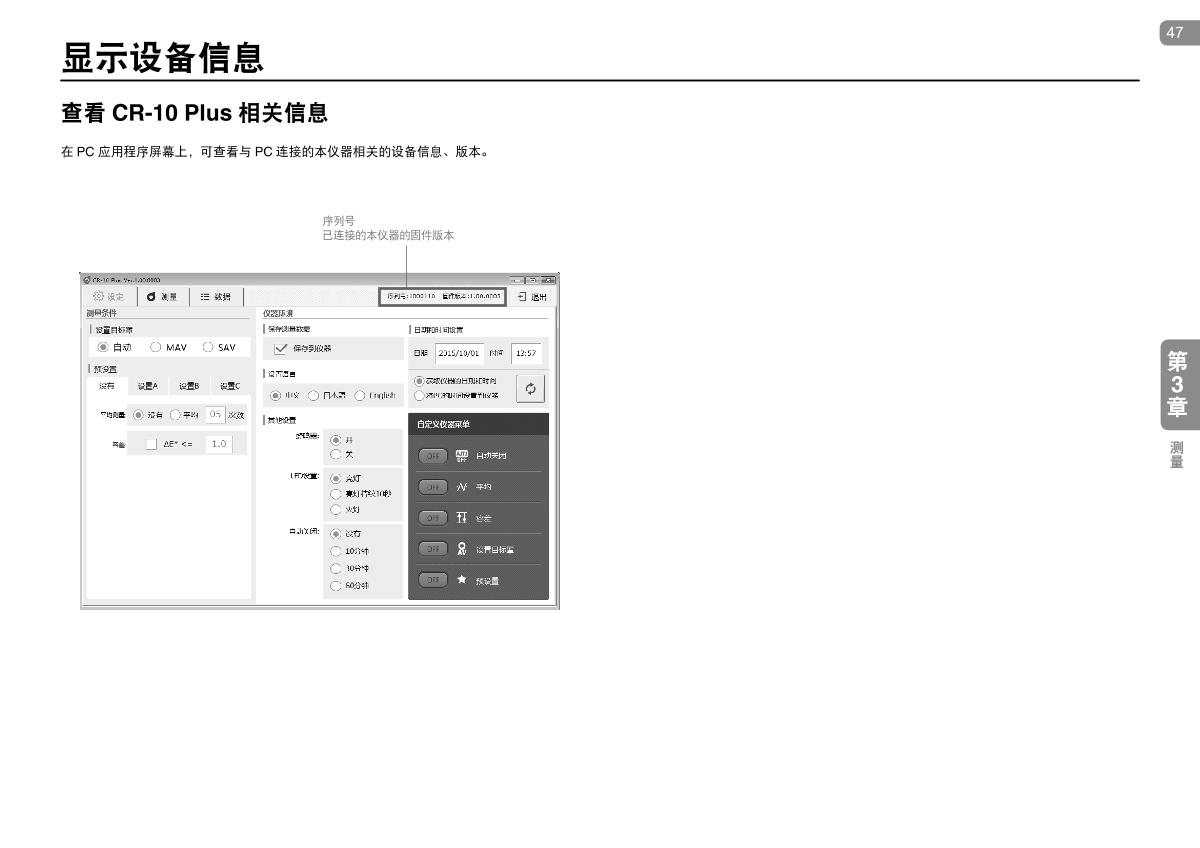Image resolution: width=1200 pixels, height=848 pixels.
Task: Switch to the 数据 data list tab
Action: tap(215, 297)
